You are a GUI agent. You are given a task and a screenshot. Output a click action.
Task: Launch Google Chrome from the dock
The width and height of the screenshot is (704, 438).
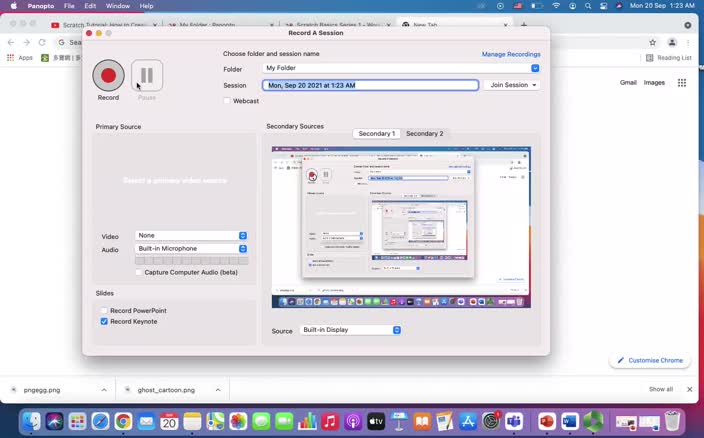tap(123, 421)
